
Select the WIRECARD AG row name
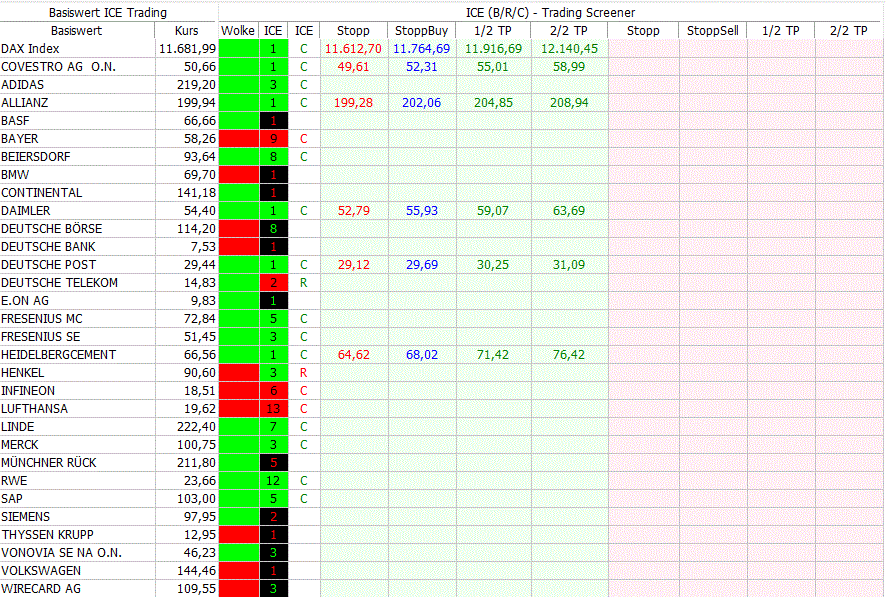pos(41,589)
